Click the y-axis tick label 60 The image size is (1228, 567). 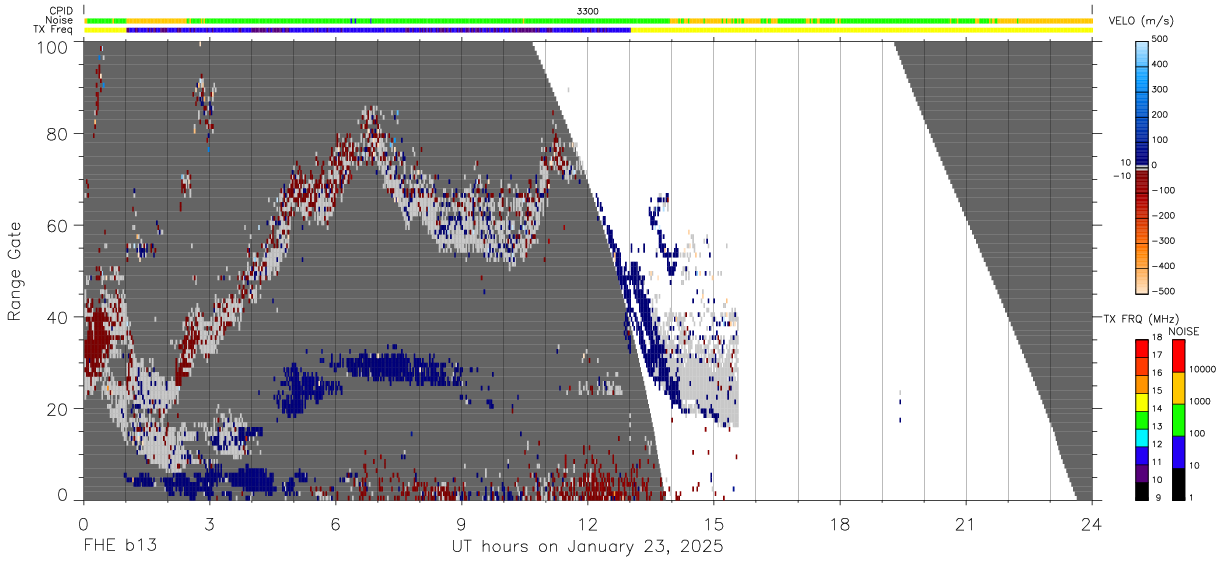point(58,226)
